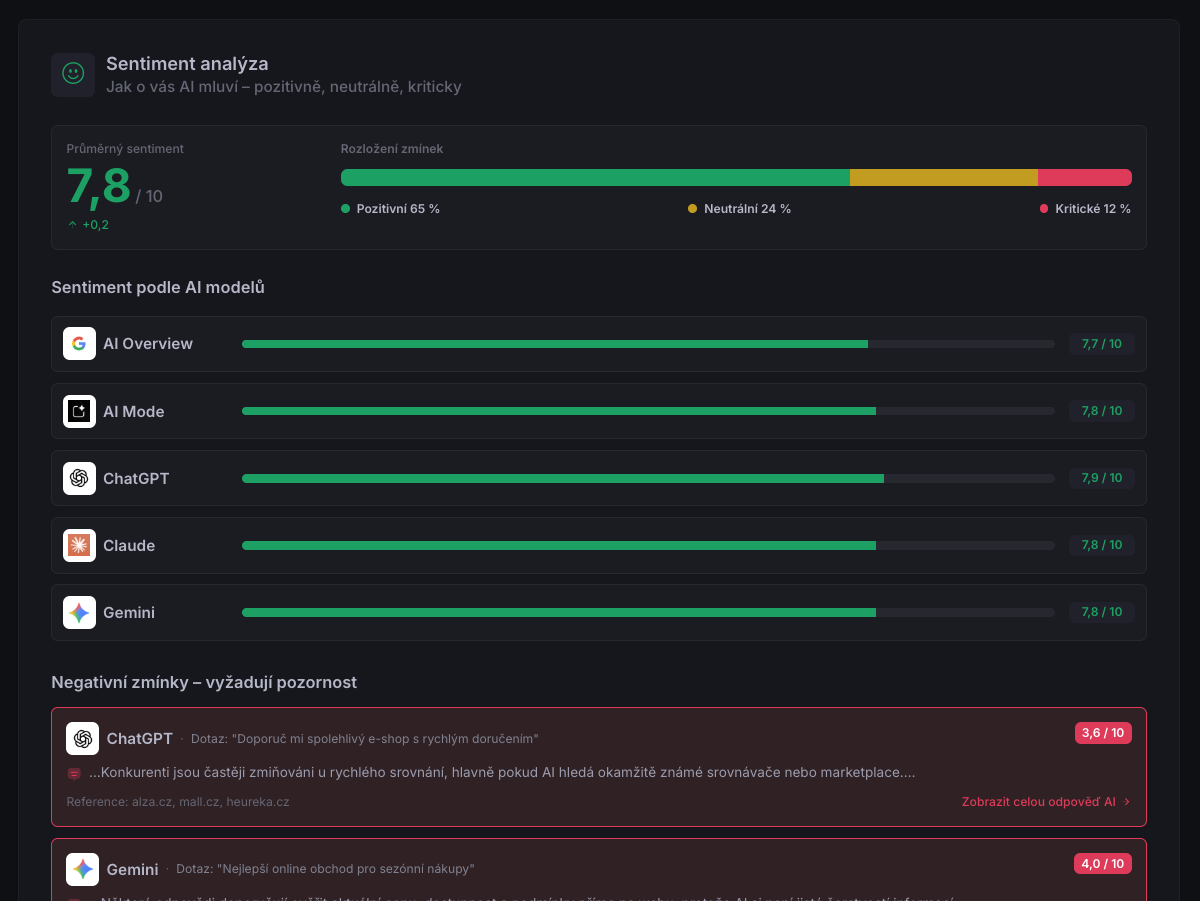Click the chevron after Zobrazit celou odpověď AI
This screenshot has width=1200, height=901.
1127,801
